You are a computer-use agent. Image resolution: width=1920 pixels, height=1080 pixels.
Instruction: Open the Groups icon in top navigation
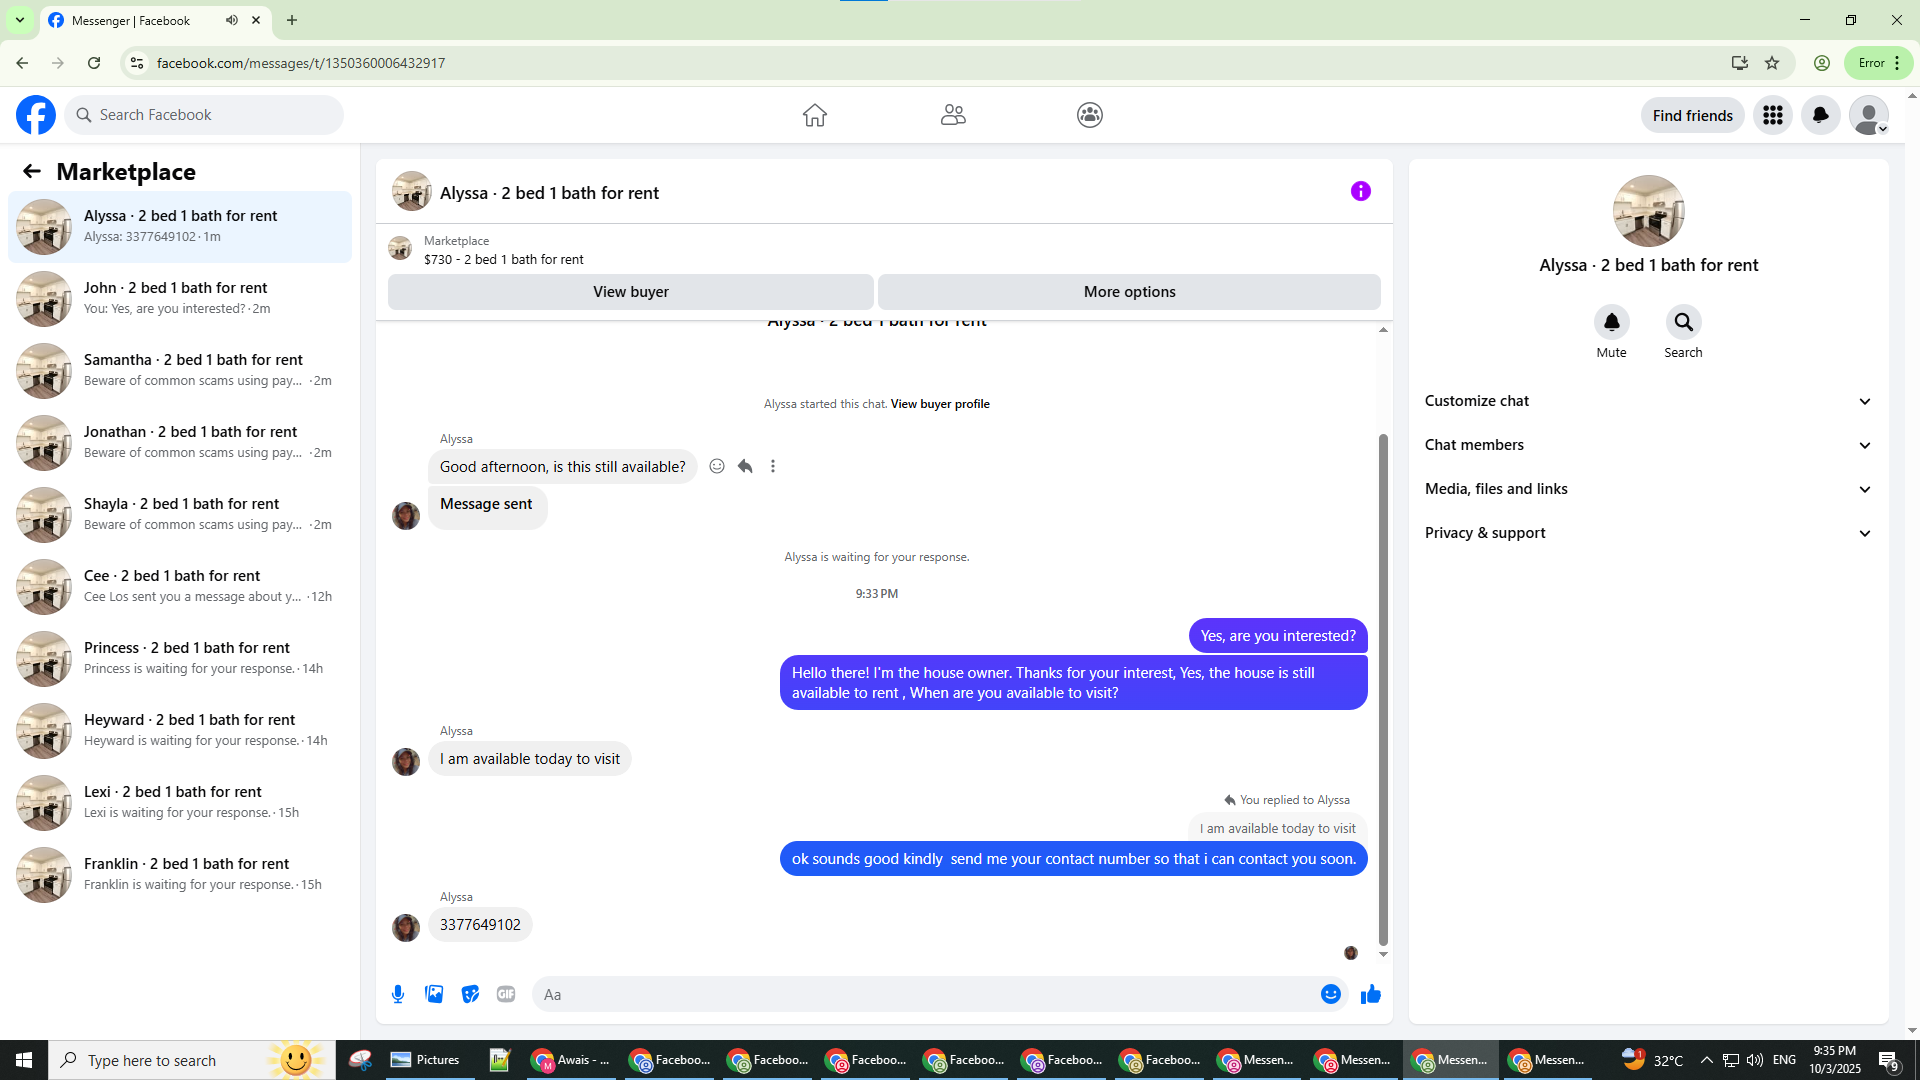point(1090,115)
